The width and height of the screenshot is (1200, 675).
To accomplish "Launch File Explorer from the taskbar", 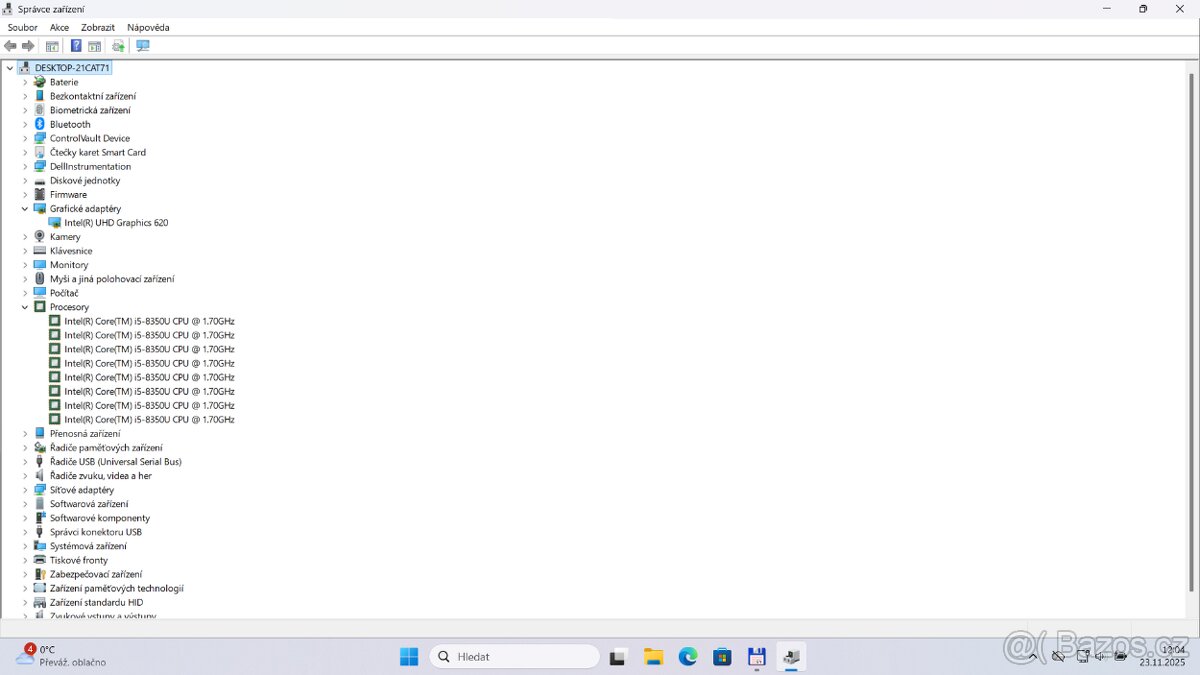I will (653, 657).
